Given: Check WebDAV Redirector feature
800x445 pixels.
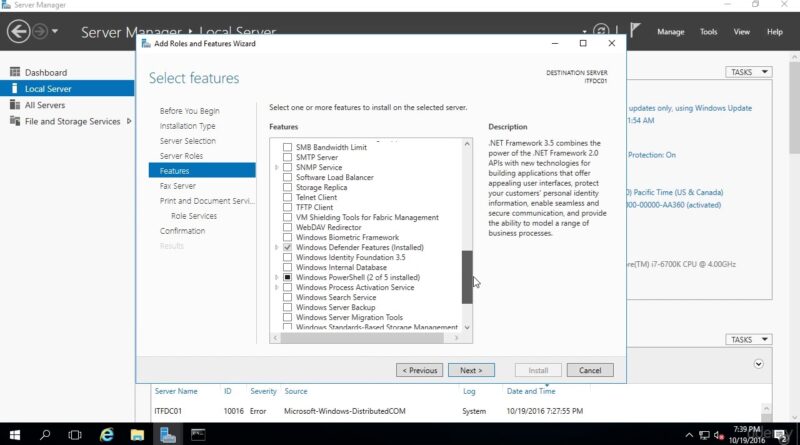Looking at the screenshot, I should pyautogui.click(x=287, y=227).
